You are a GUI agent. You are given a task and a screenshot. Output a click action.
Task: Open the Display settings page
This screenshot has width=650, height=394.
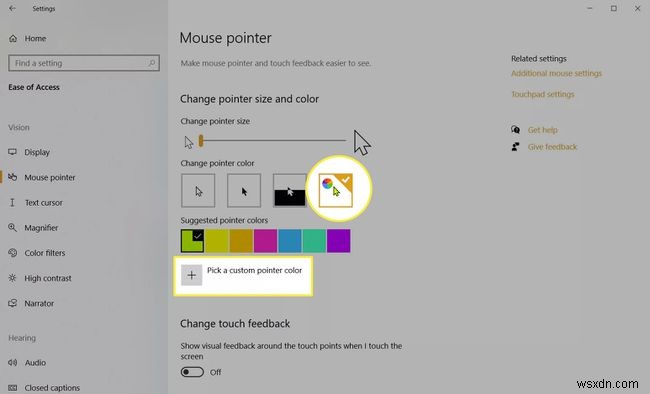[x=37, y=152]
